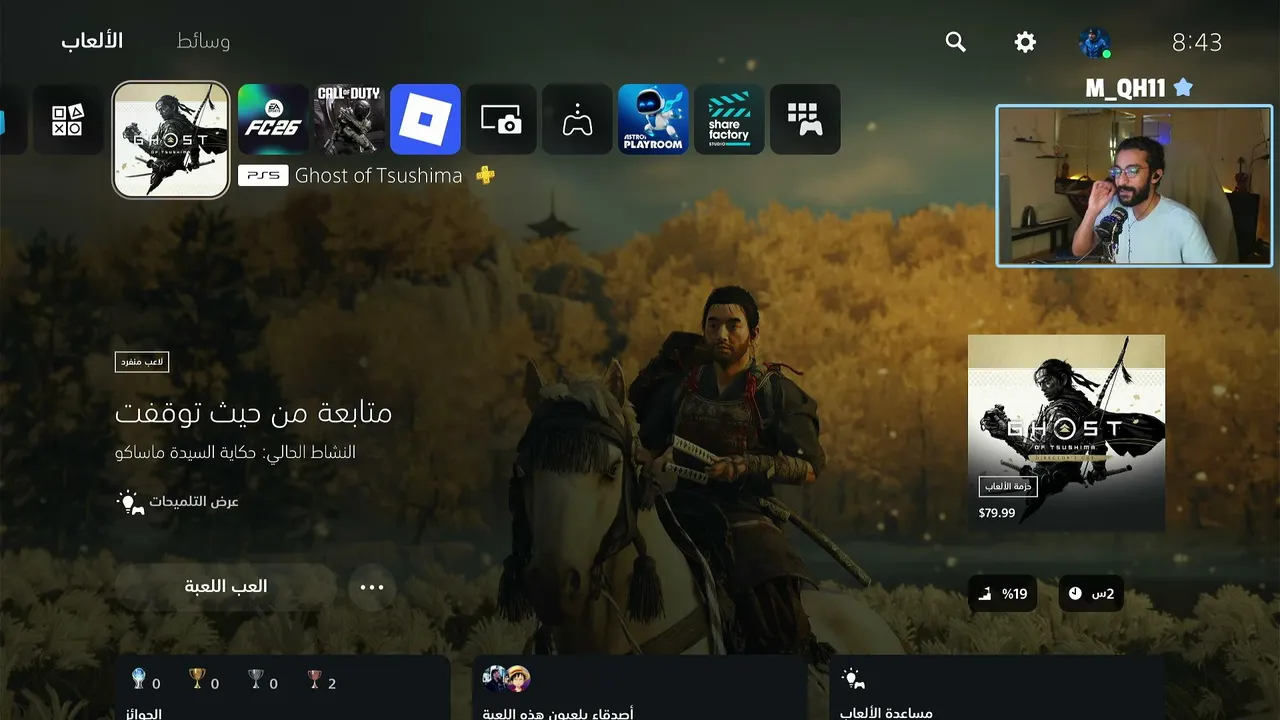Click the 8:43 clock
1280x720 pixels.
pyautogui.click(x=1197, y=42)
